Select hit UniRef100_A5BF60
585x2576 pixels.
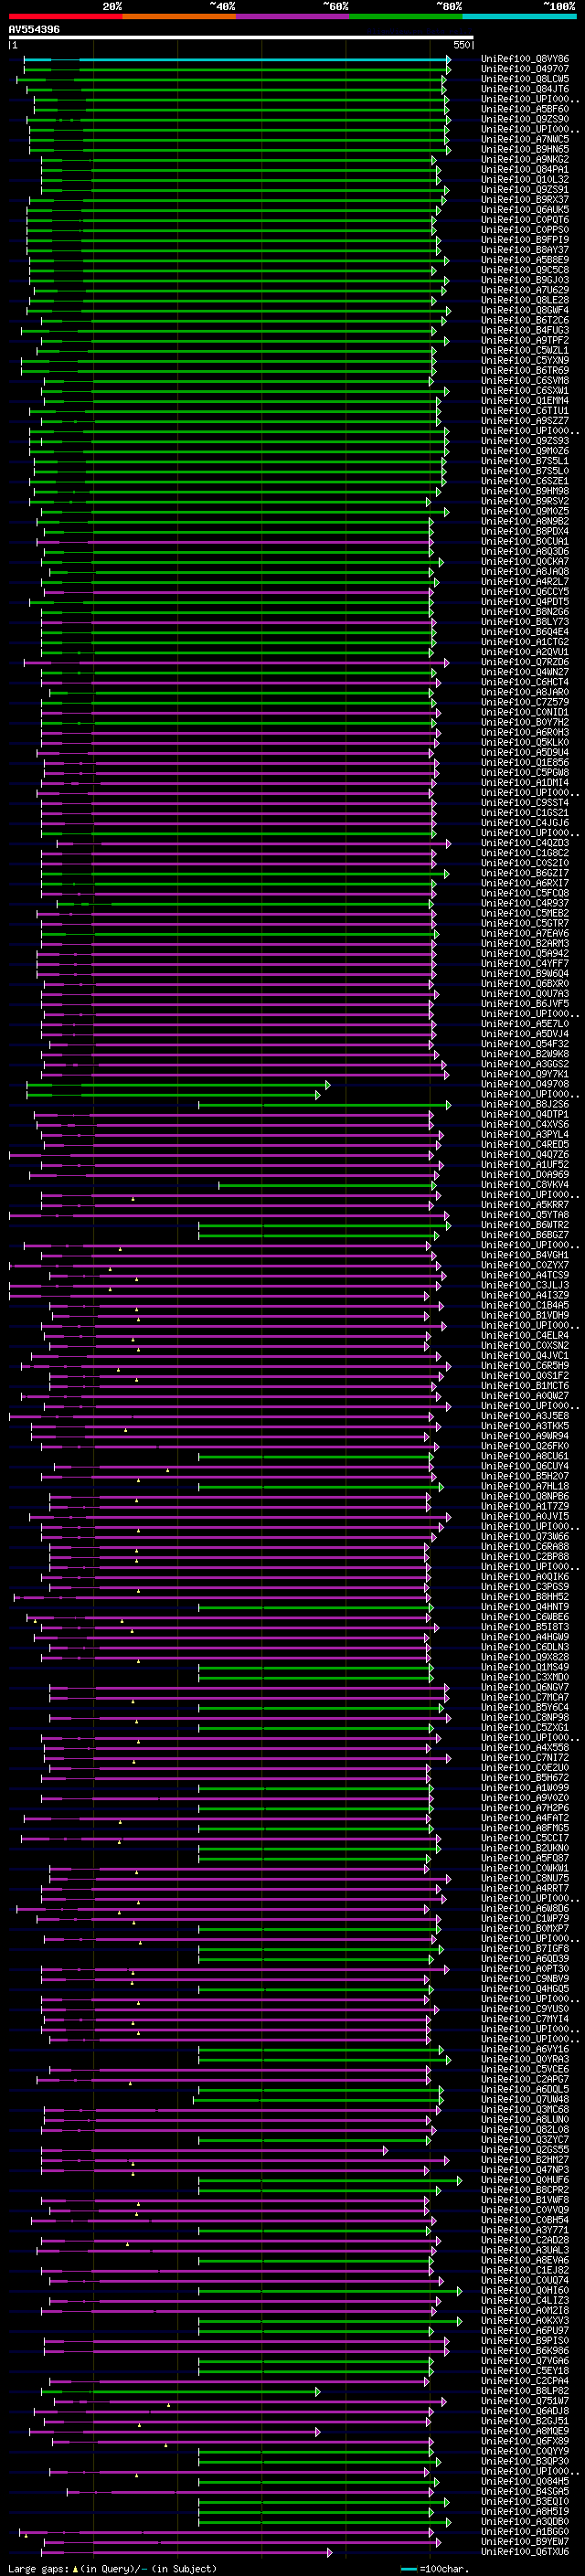(525, 109)
